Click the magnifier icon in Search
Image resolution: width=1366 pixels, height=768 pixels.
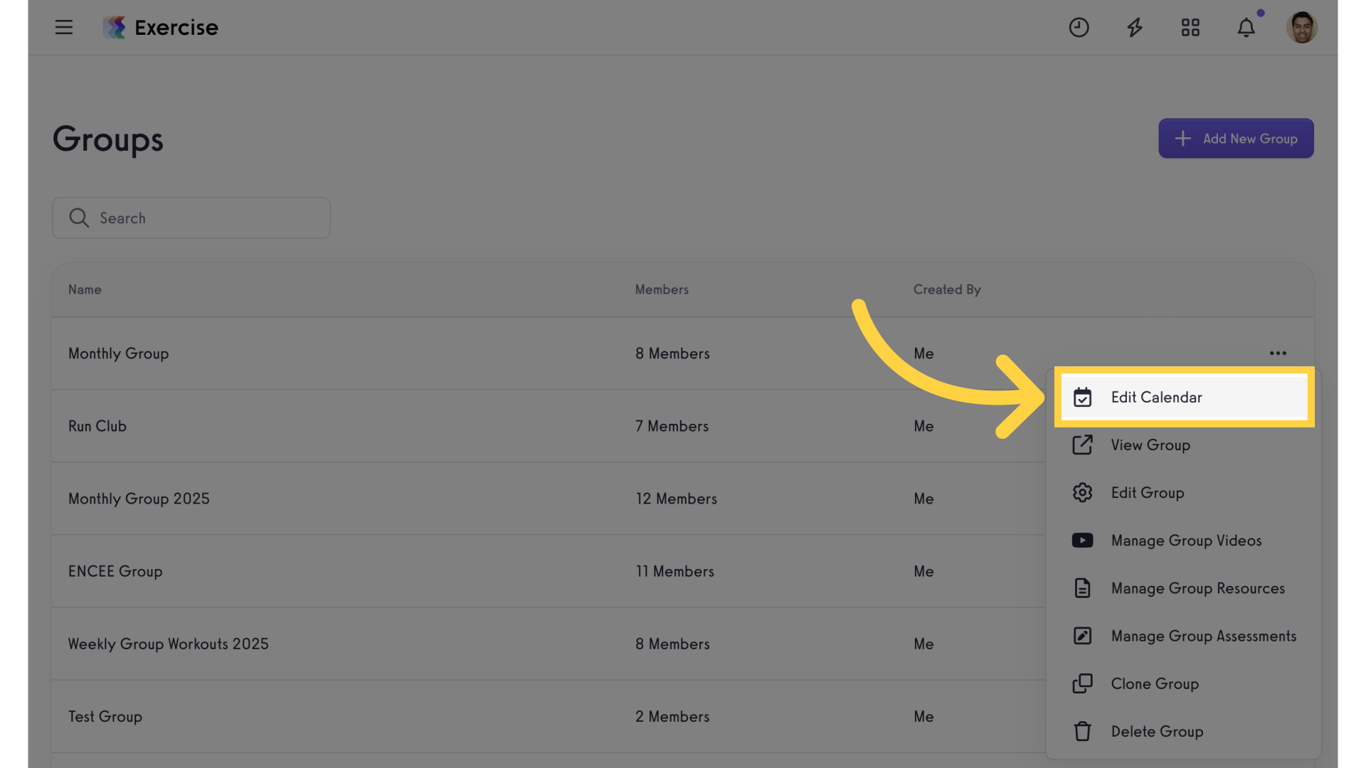pos(79,218)
